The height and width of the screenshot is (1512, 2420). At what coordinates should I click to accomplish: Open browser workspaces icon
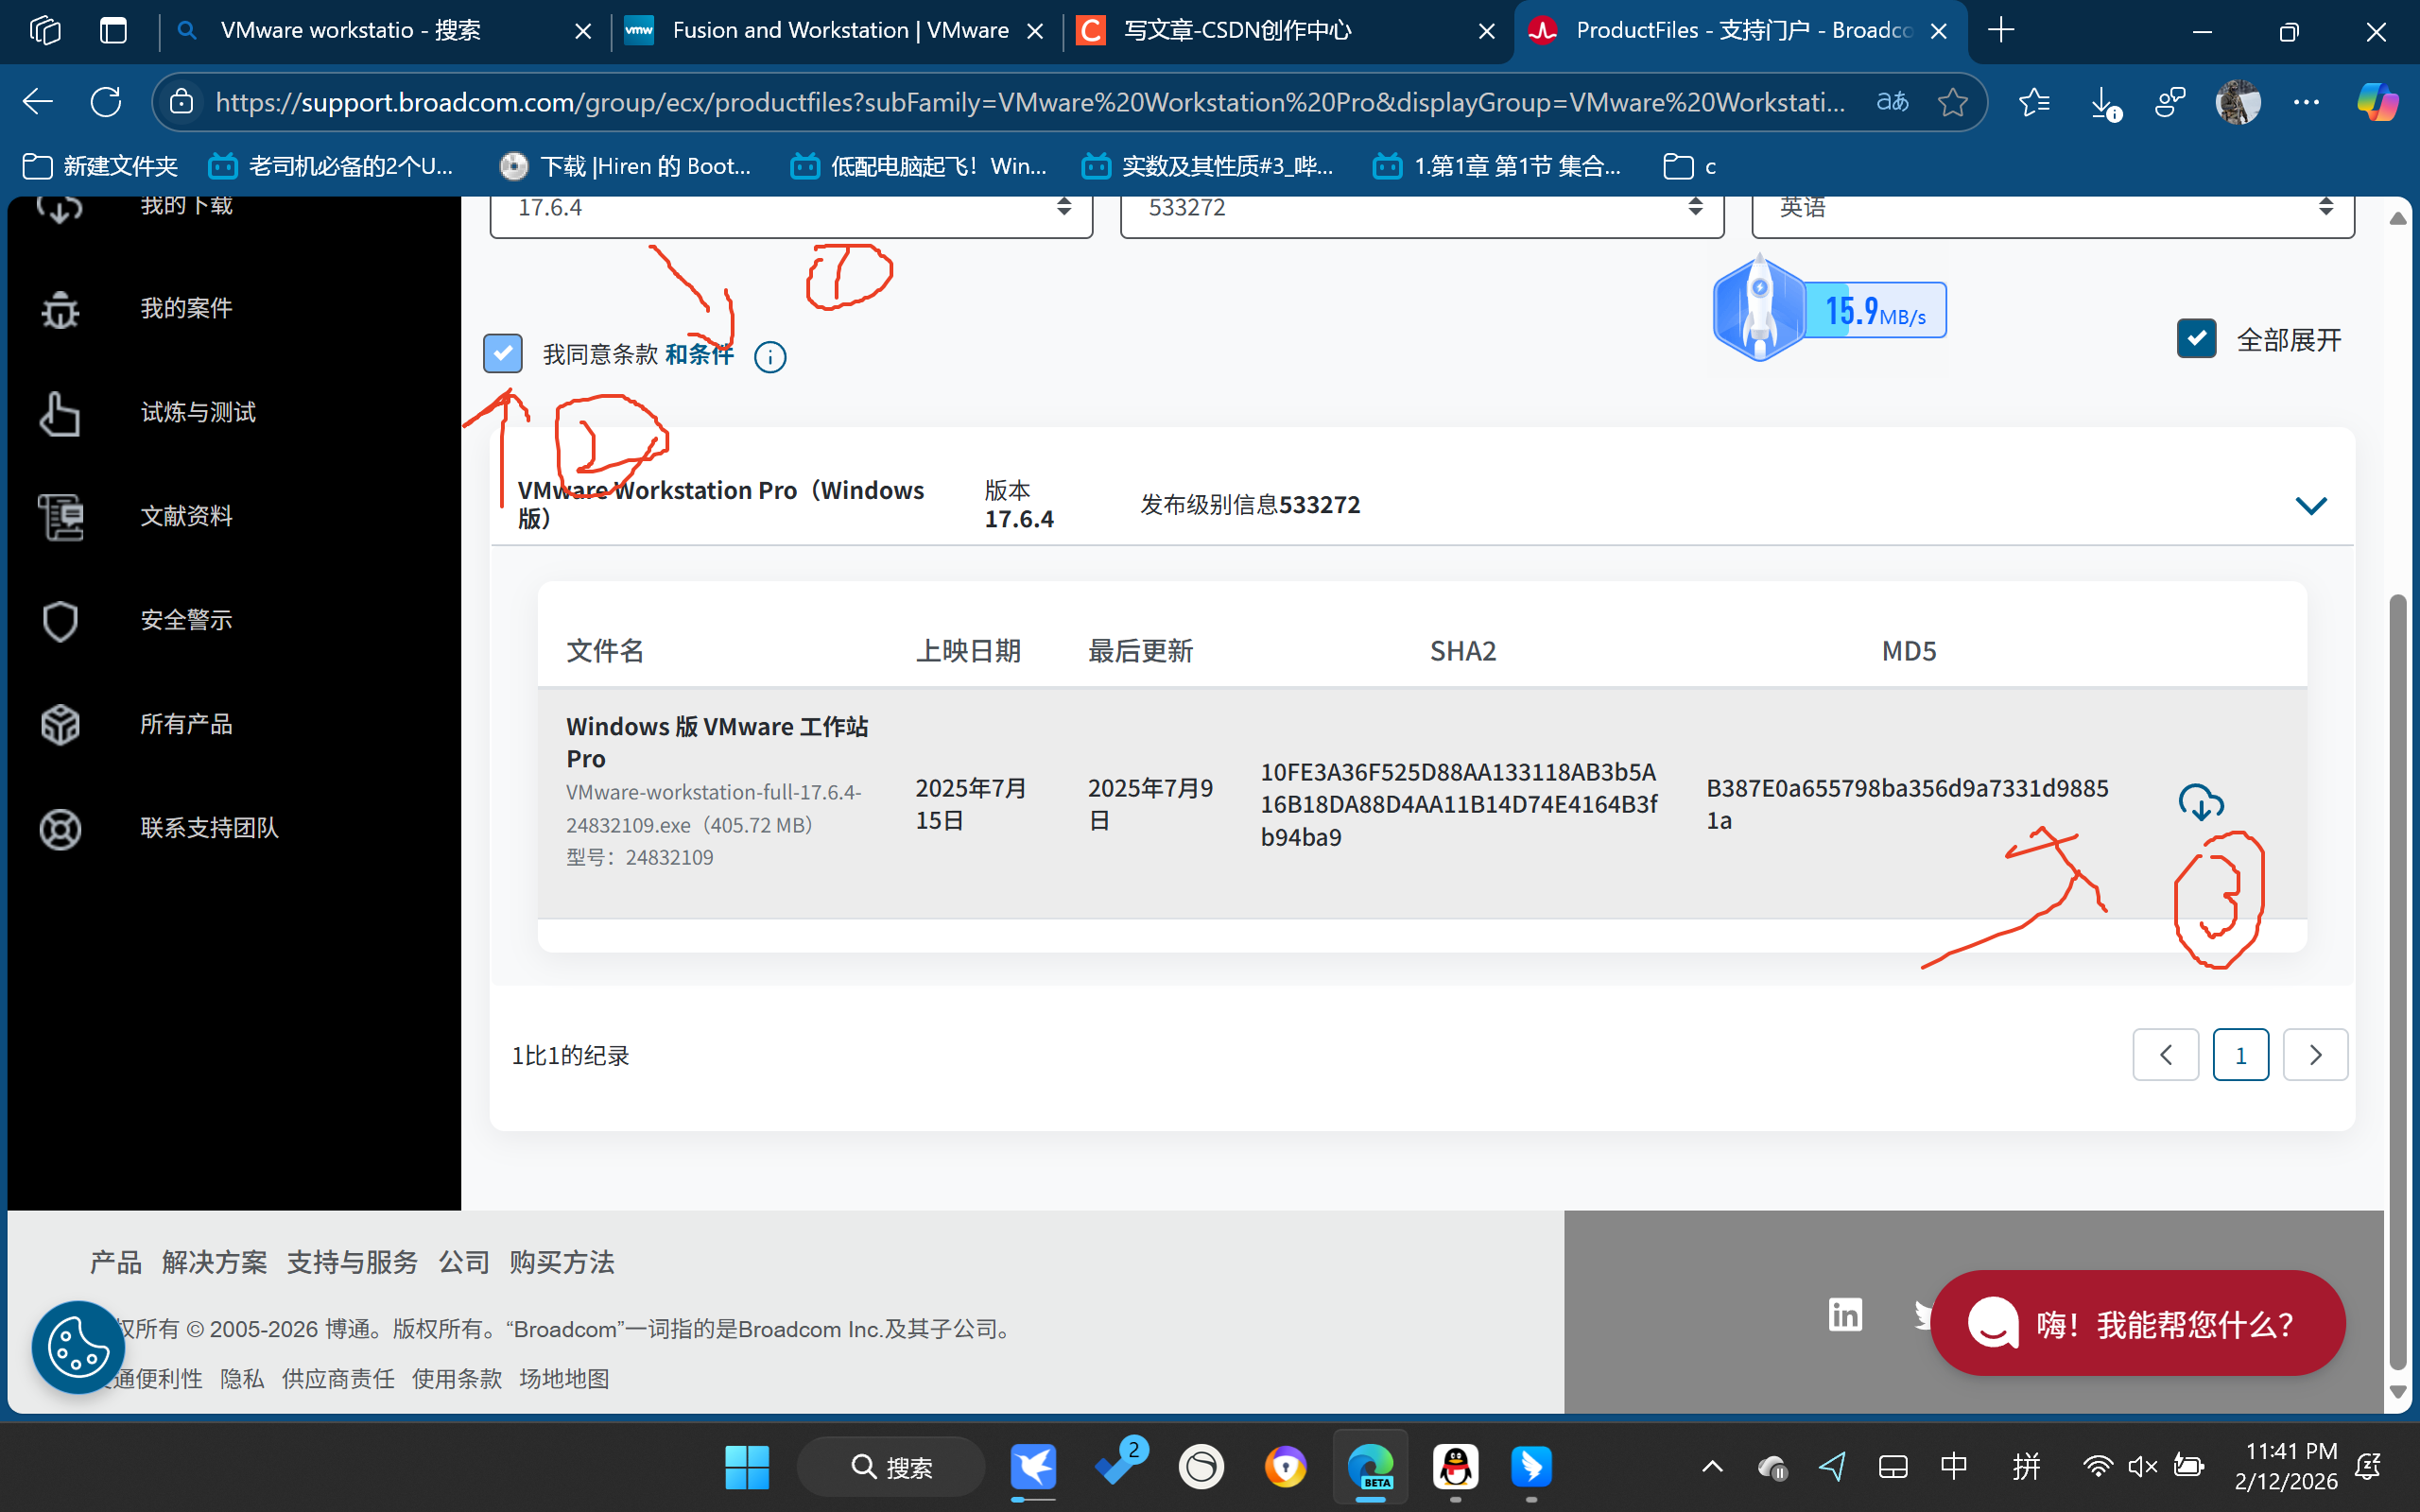tap(45, 31)
